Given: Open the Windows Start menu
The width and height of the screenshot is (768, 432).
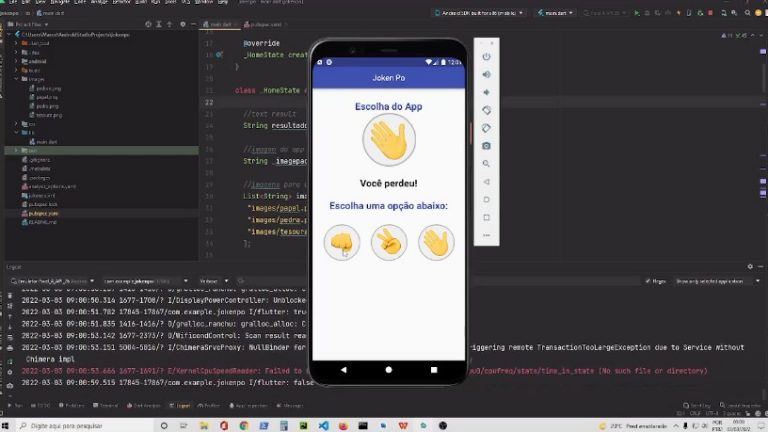Looking at the screenshot, I should coord(6,426).
